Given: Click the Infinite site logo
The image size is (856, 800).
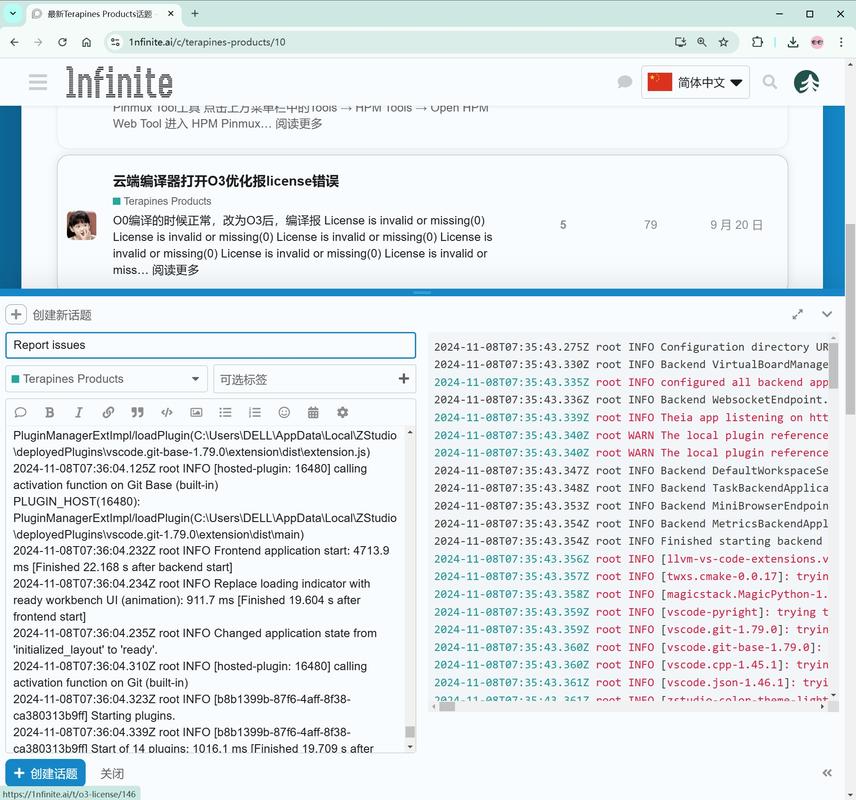Looking at the screenshot, I should (119, 82).
